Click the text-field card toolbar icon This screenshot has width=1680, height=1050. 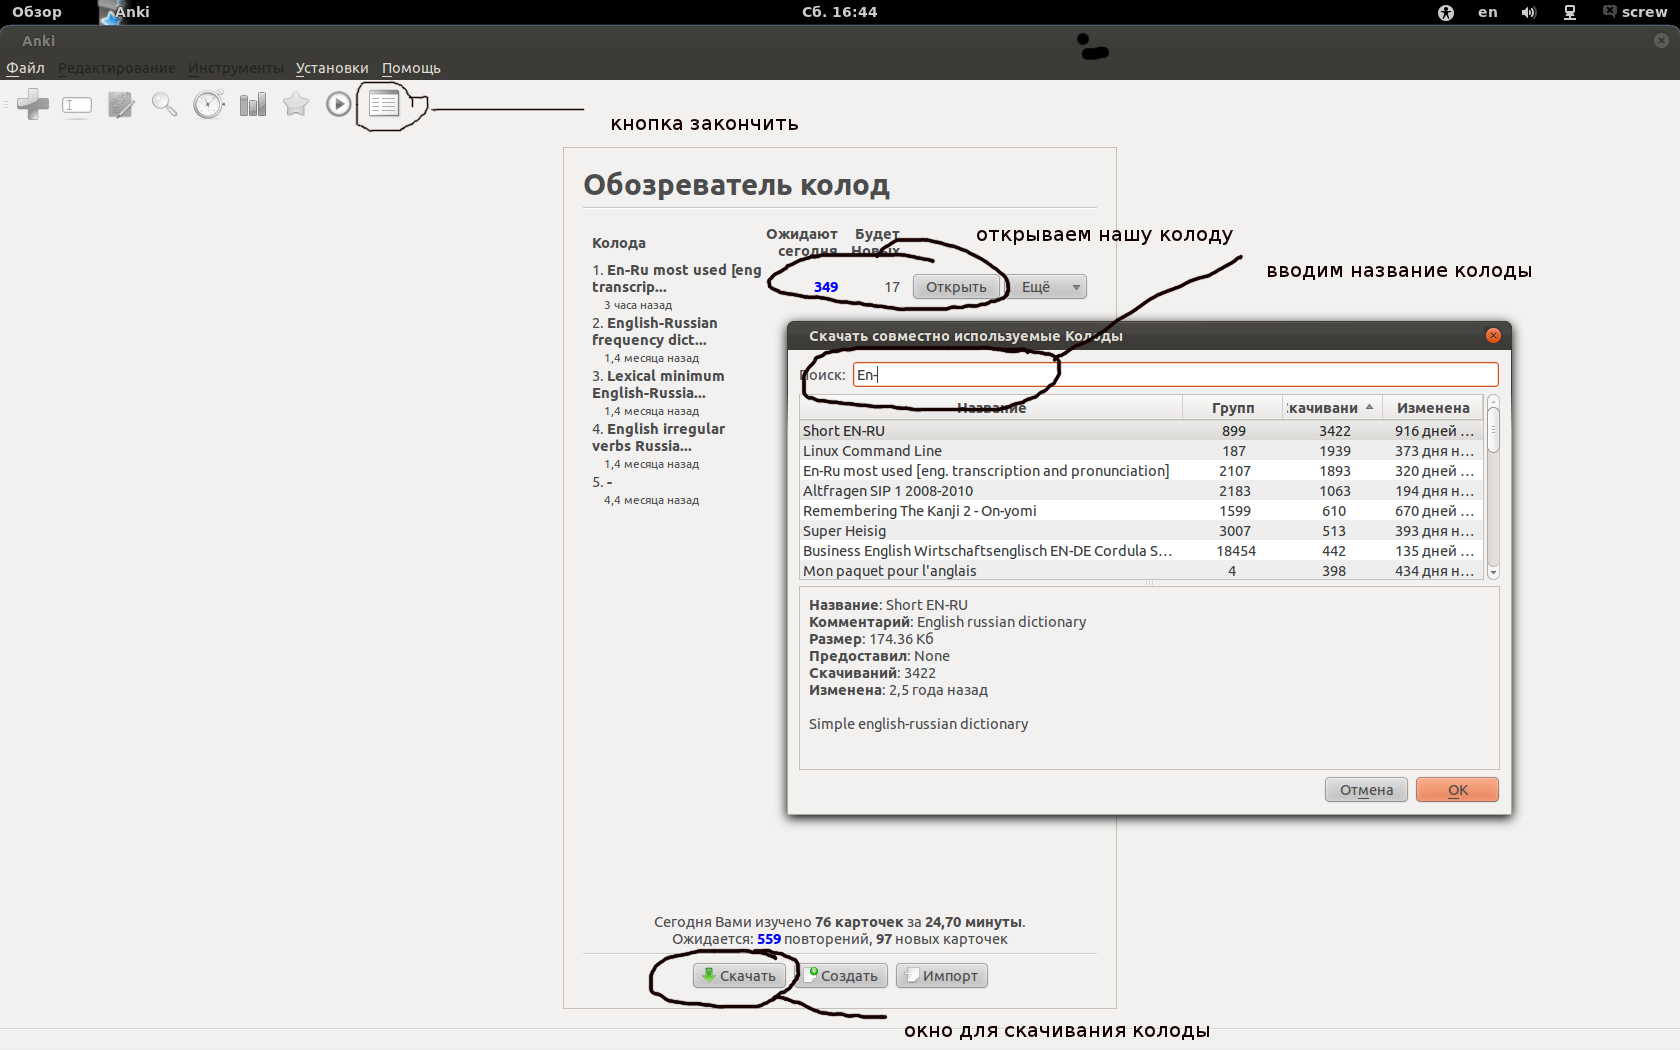coord(77,105)
